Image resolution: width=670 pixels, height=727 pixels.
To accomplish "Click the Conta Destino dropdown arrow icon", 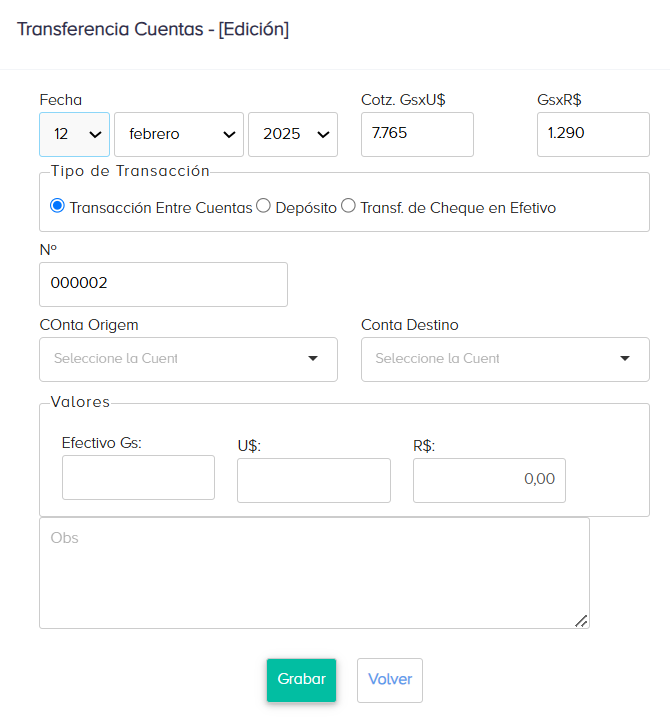I will [625, 359].
